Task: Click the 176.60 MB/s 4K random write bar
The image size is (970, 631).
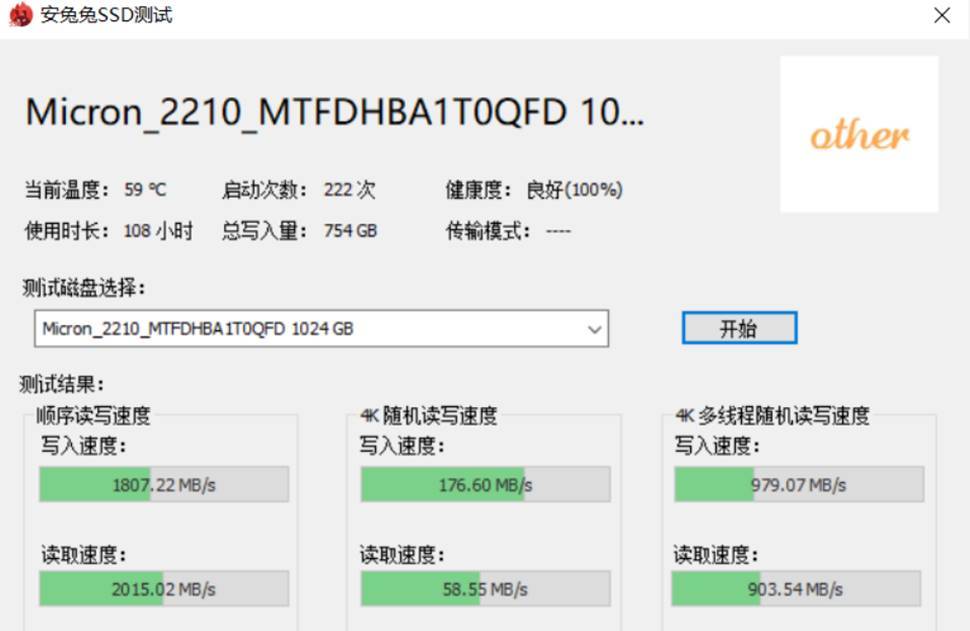Action: pos(486,484)
